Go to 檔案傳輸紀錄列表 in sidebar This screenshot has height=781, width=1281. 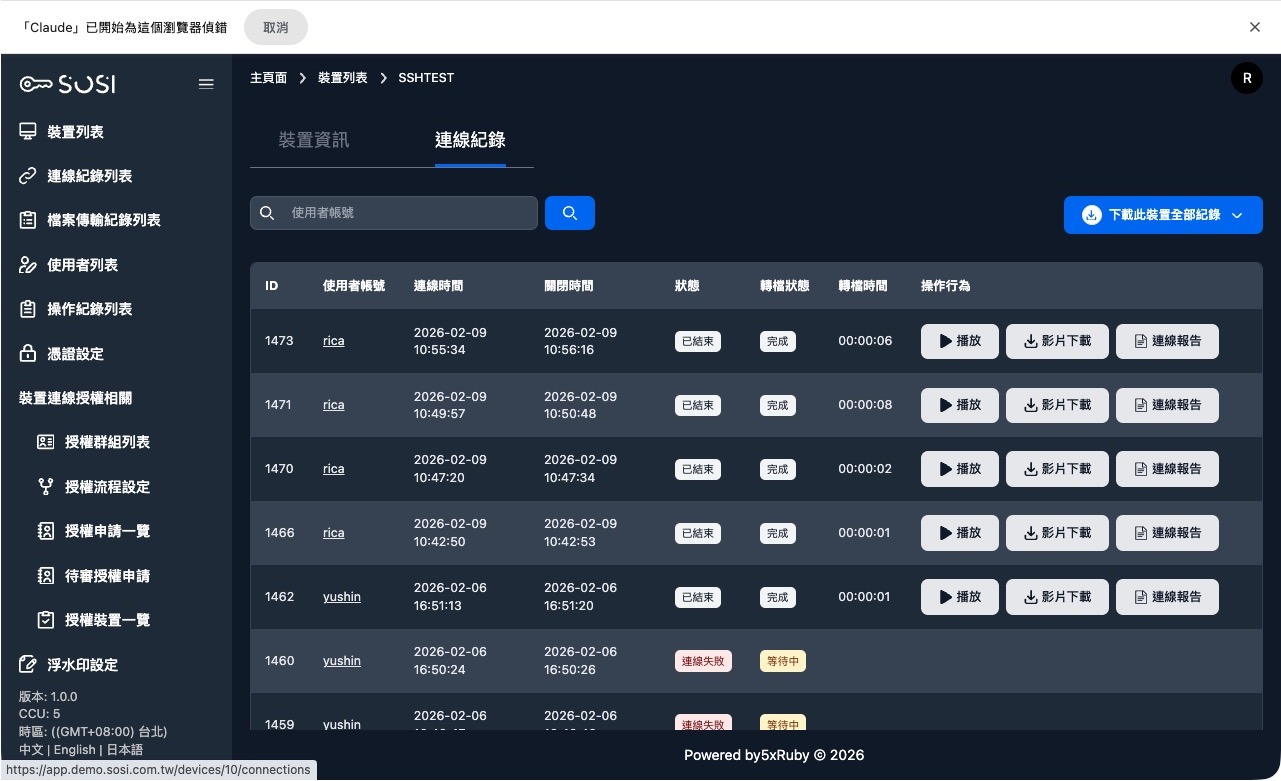coord(103,220)
